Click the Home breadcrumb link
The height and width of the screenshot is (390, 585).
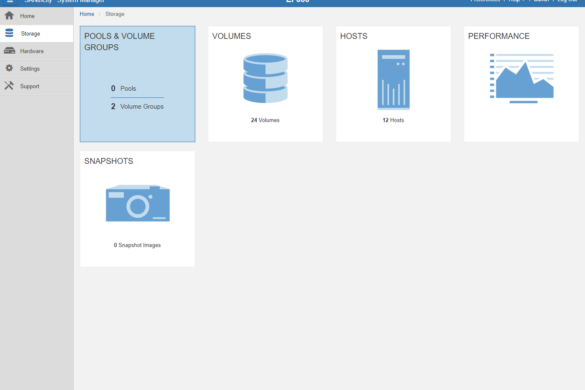coord(87,14)
